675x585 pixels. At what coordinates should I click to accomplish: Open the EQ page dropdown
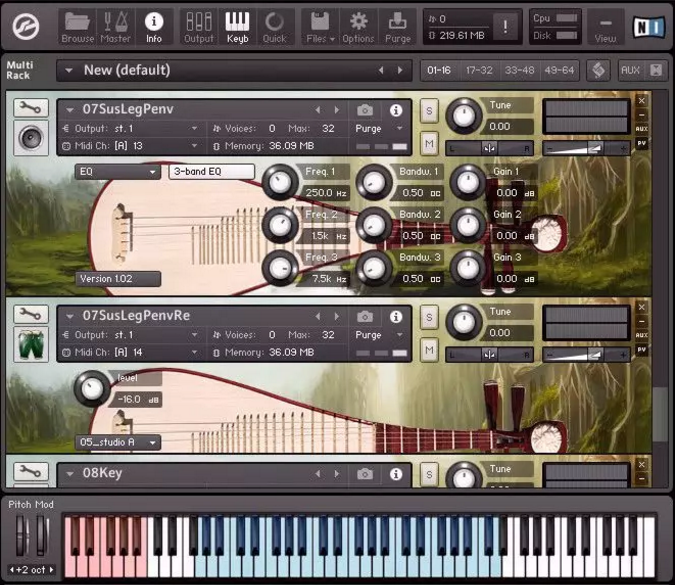pyautogui.click(x=118, y=171)
